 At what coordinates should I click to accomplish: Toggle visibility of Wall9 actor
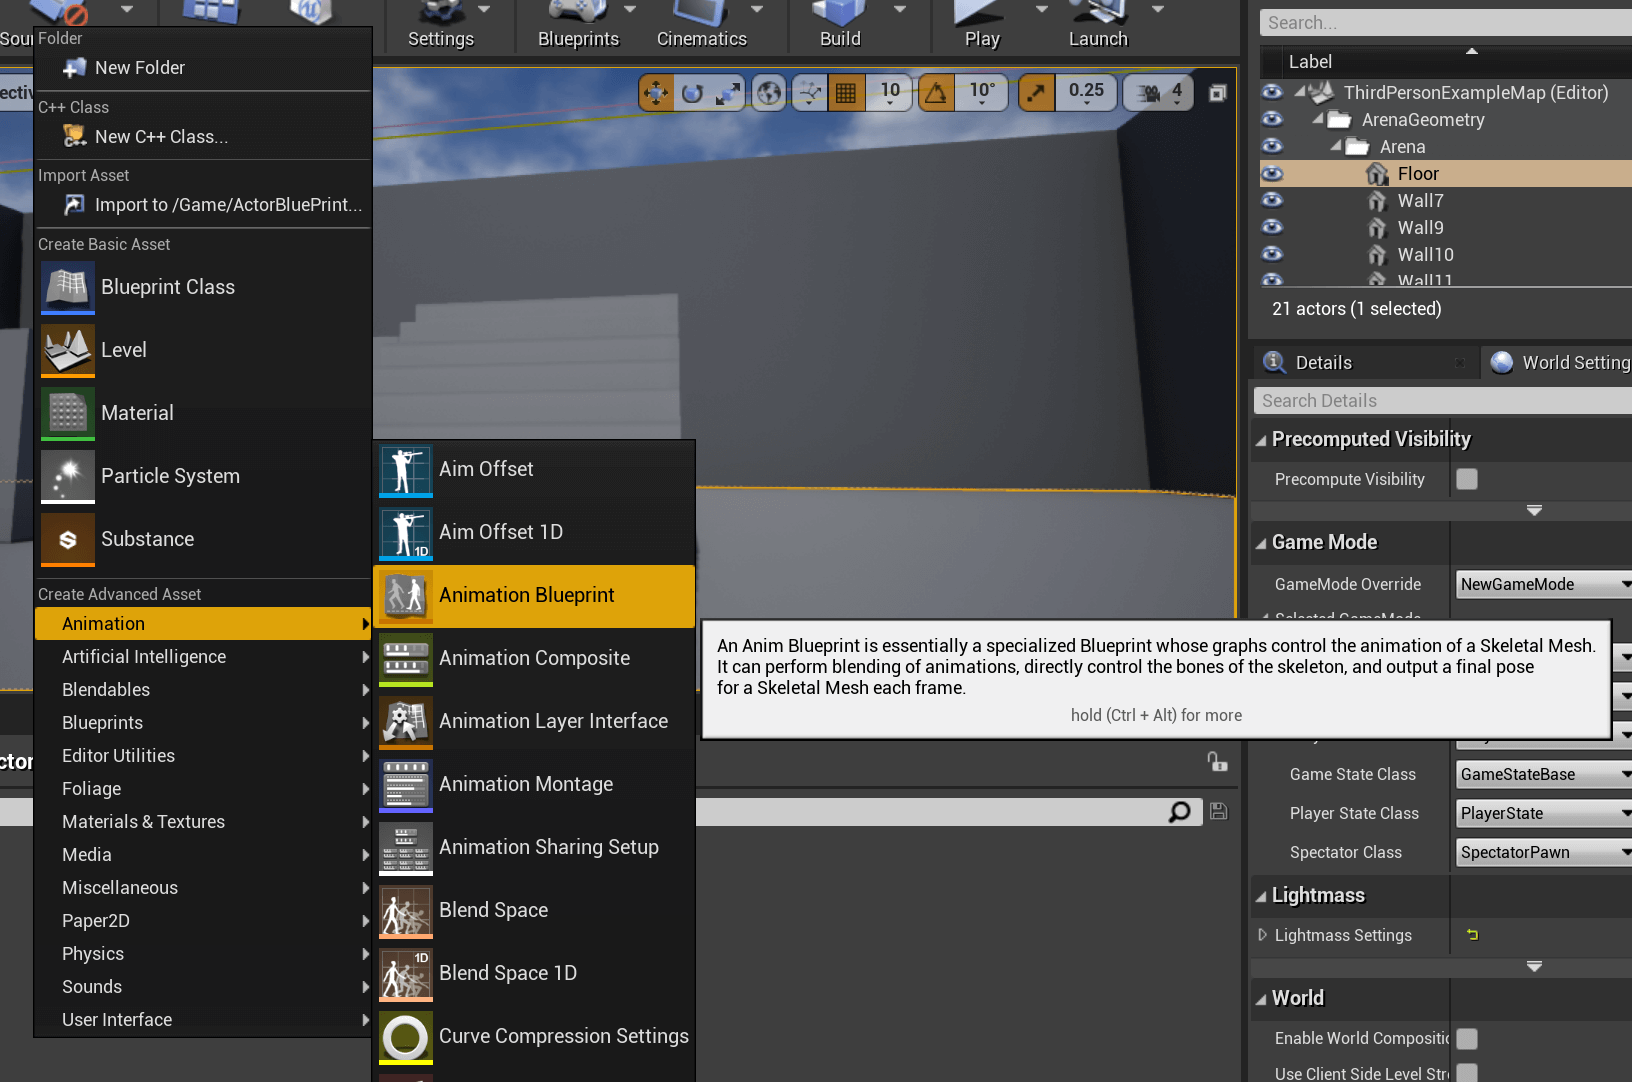point(1272,227)
